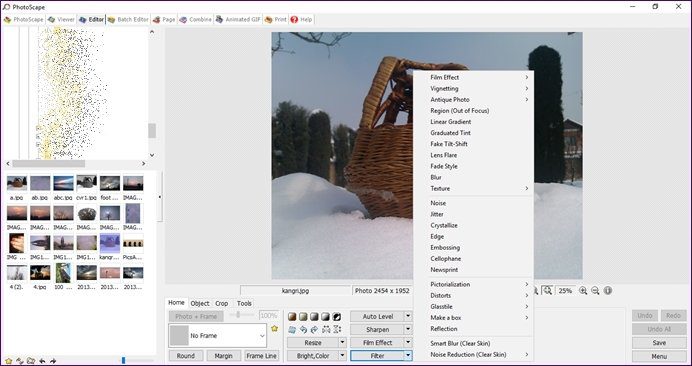Screen dimensions: 692x366
Task: Click the open folder icon below thumbnails
Action: click(30, 361)
